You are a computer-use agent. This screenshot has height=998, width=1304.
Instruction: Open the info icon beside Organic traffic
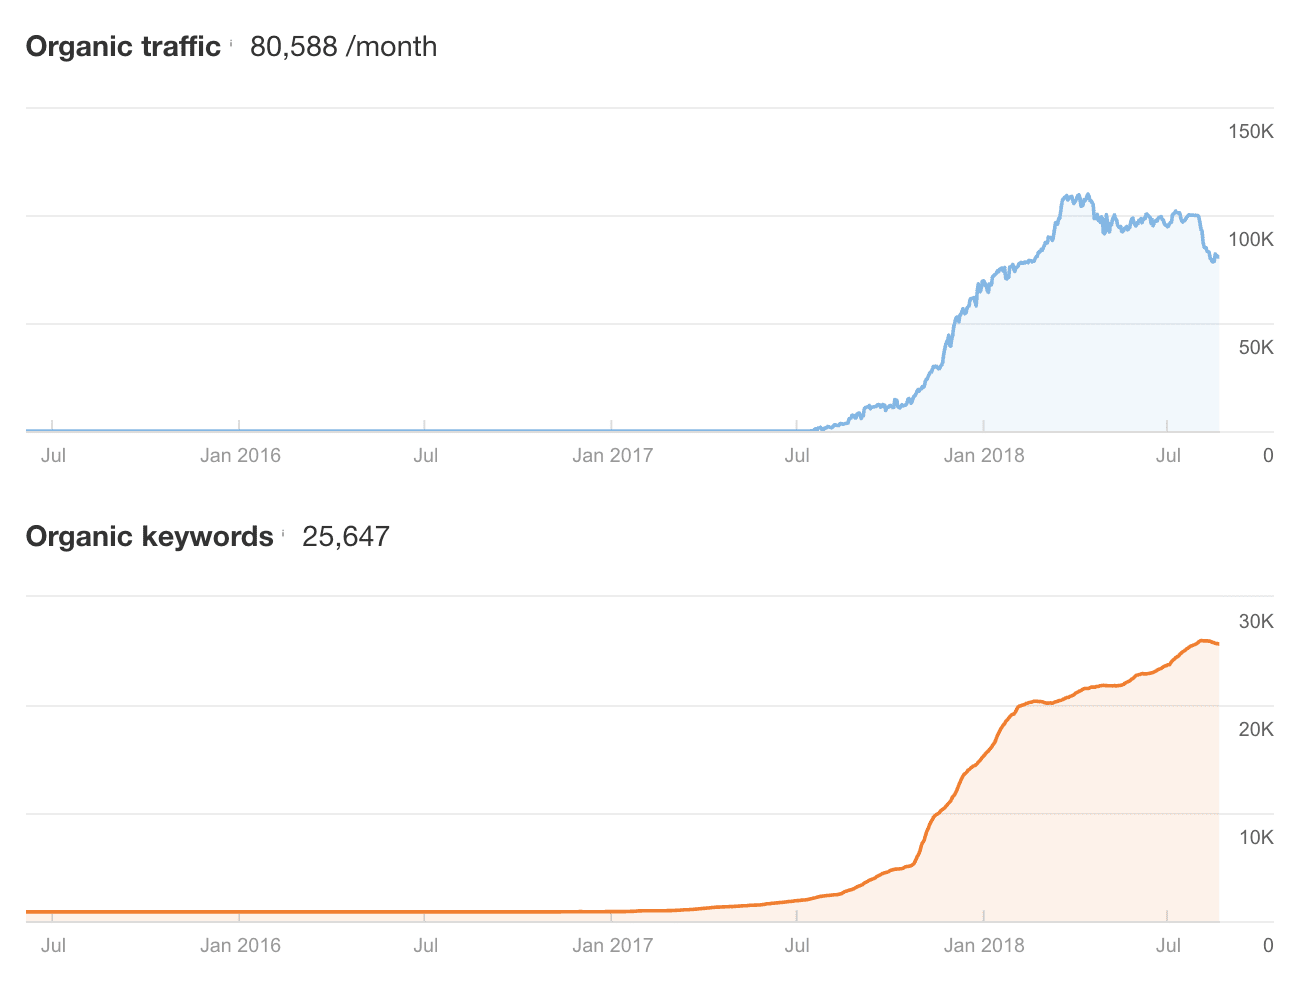click(231, 43)
